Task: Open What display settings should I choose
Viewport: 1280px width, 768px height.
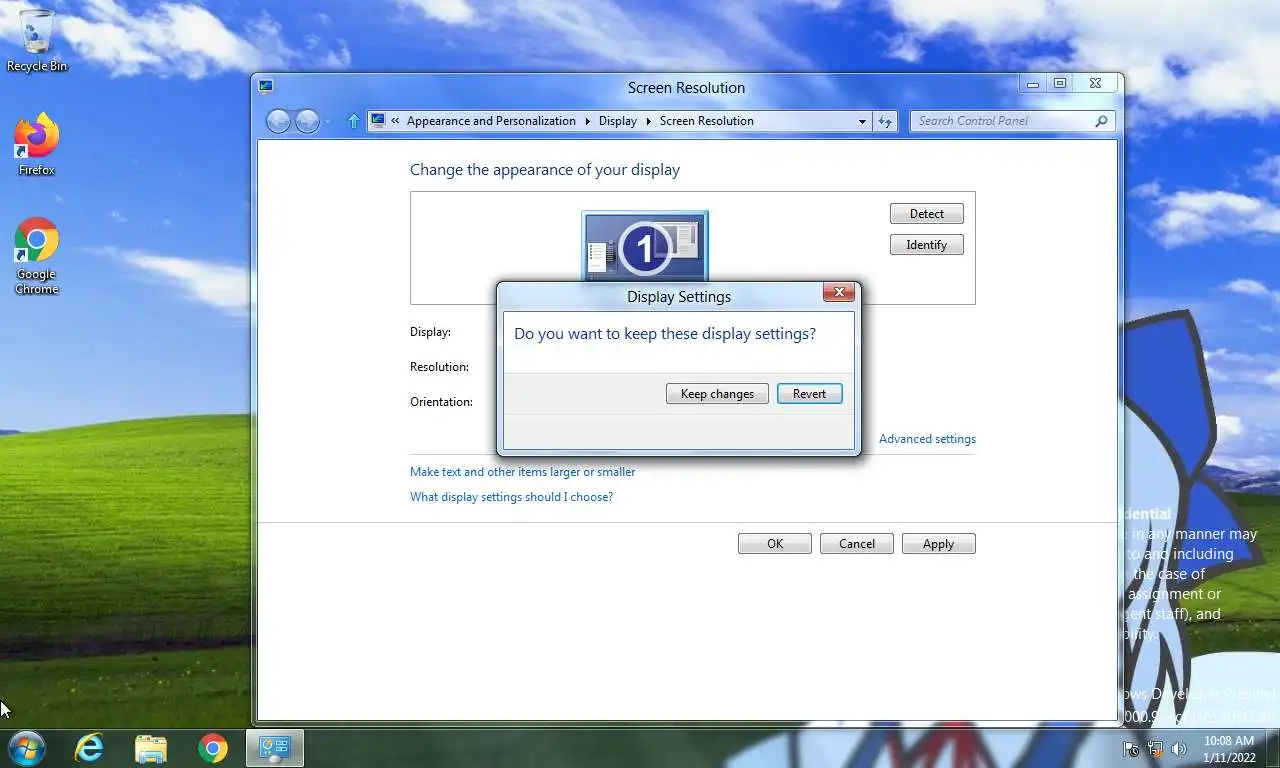Action: (x=511, y=497)
